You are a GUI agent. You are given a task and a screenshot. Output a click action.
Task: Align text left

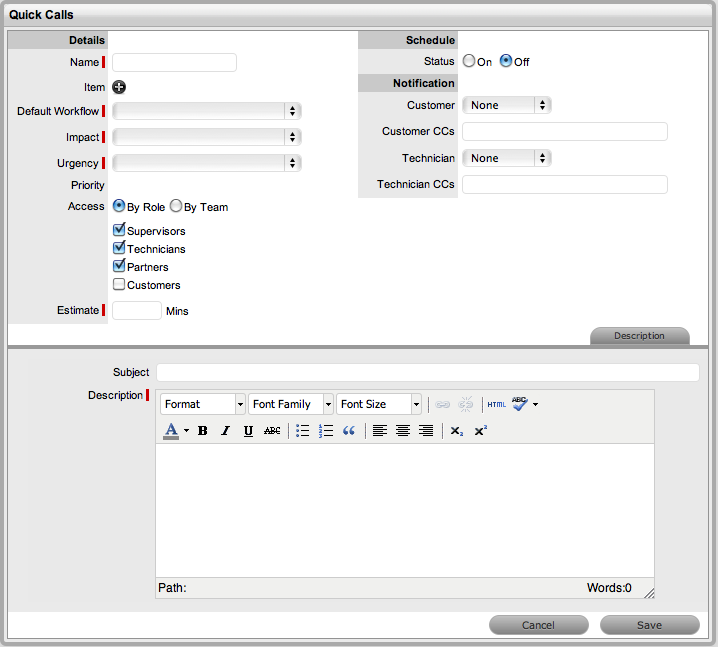pyautogui.click(x=380, y=431)
